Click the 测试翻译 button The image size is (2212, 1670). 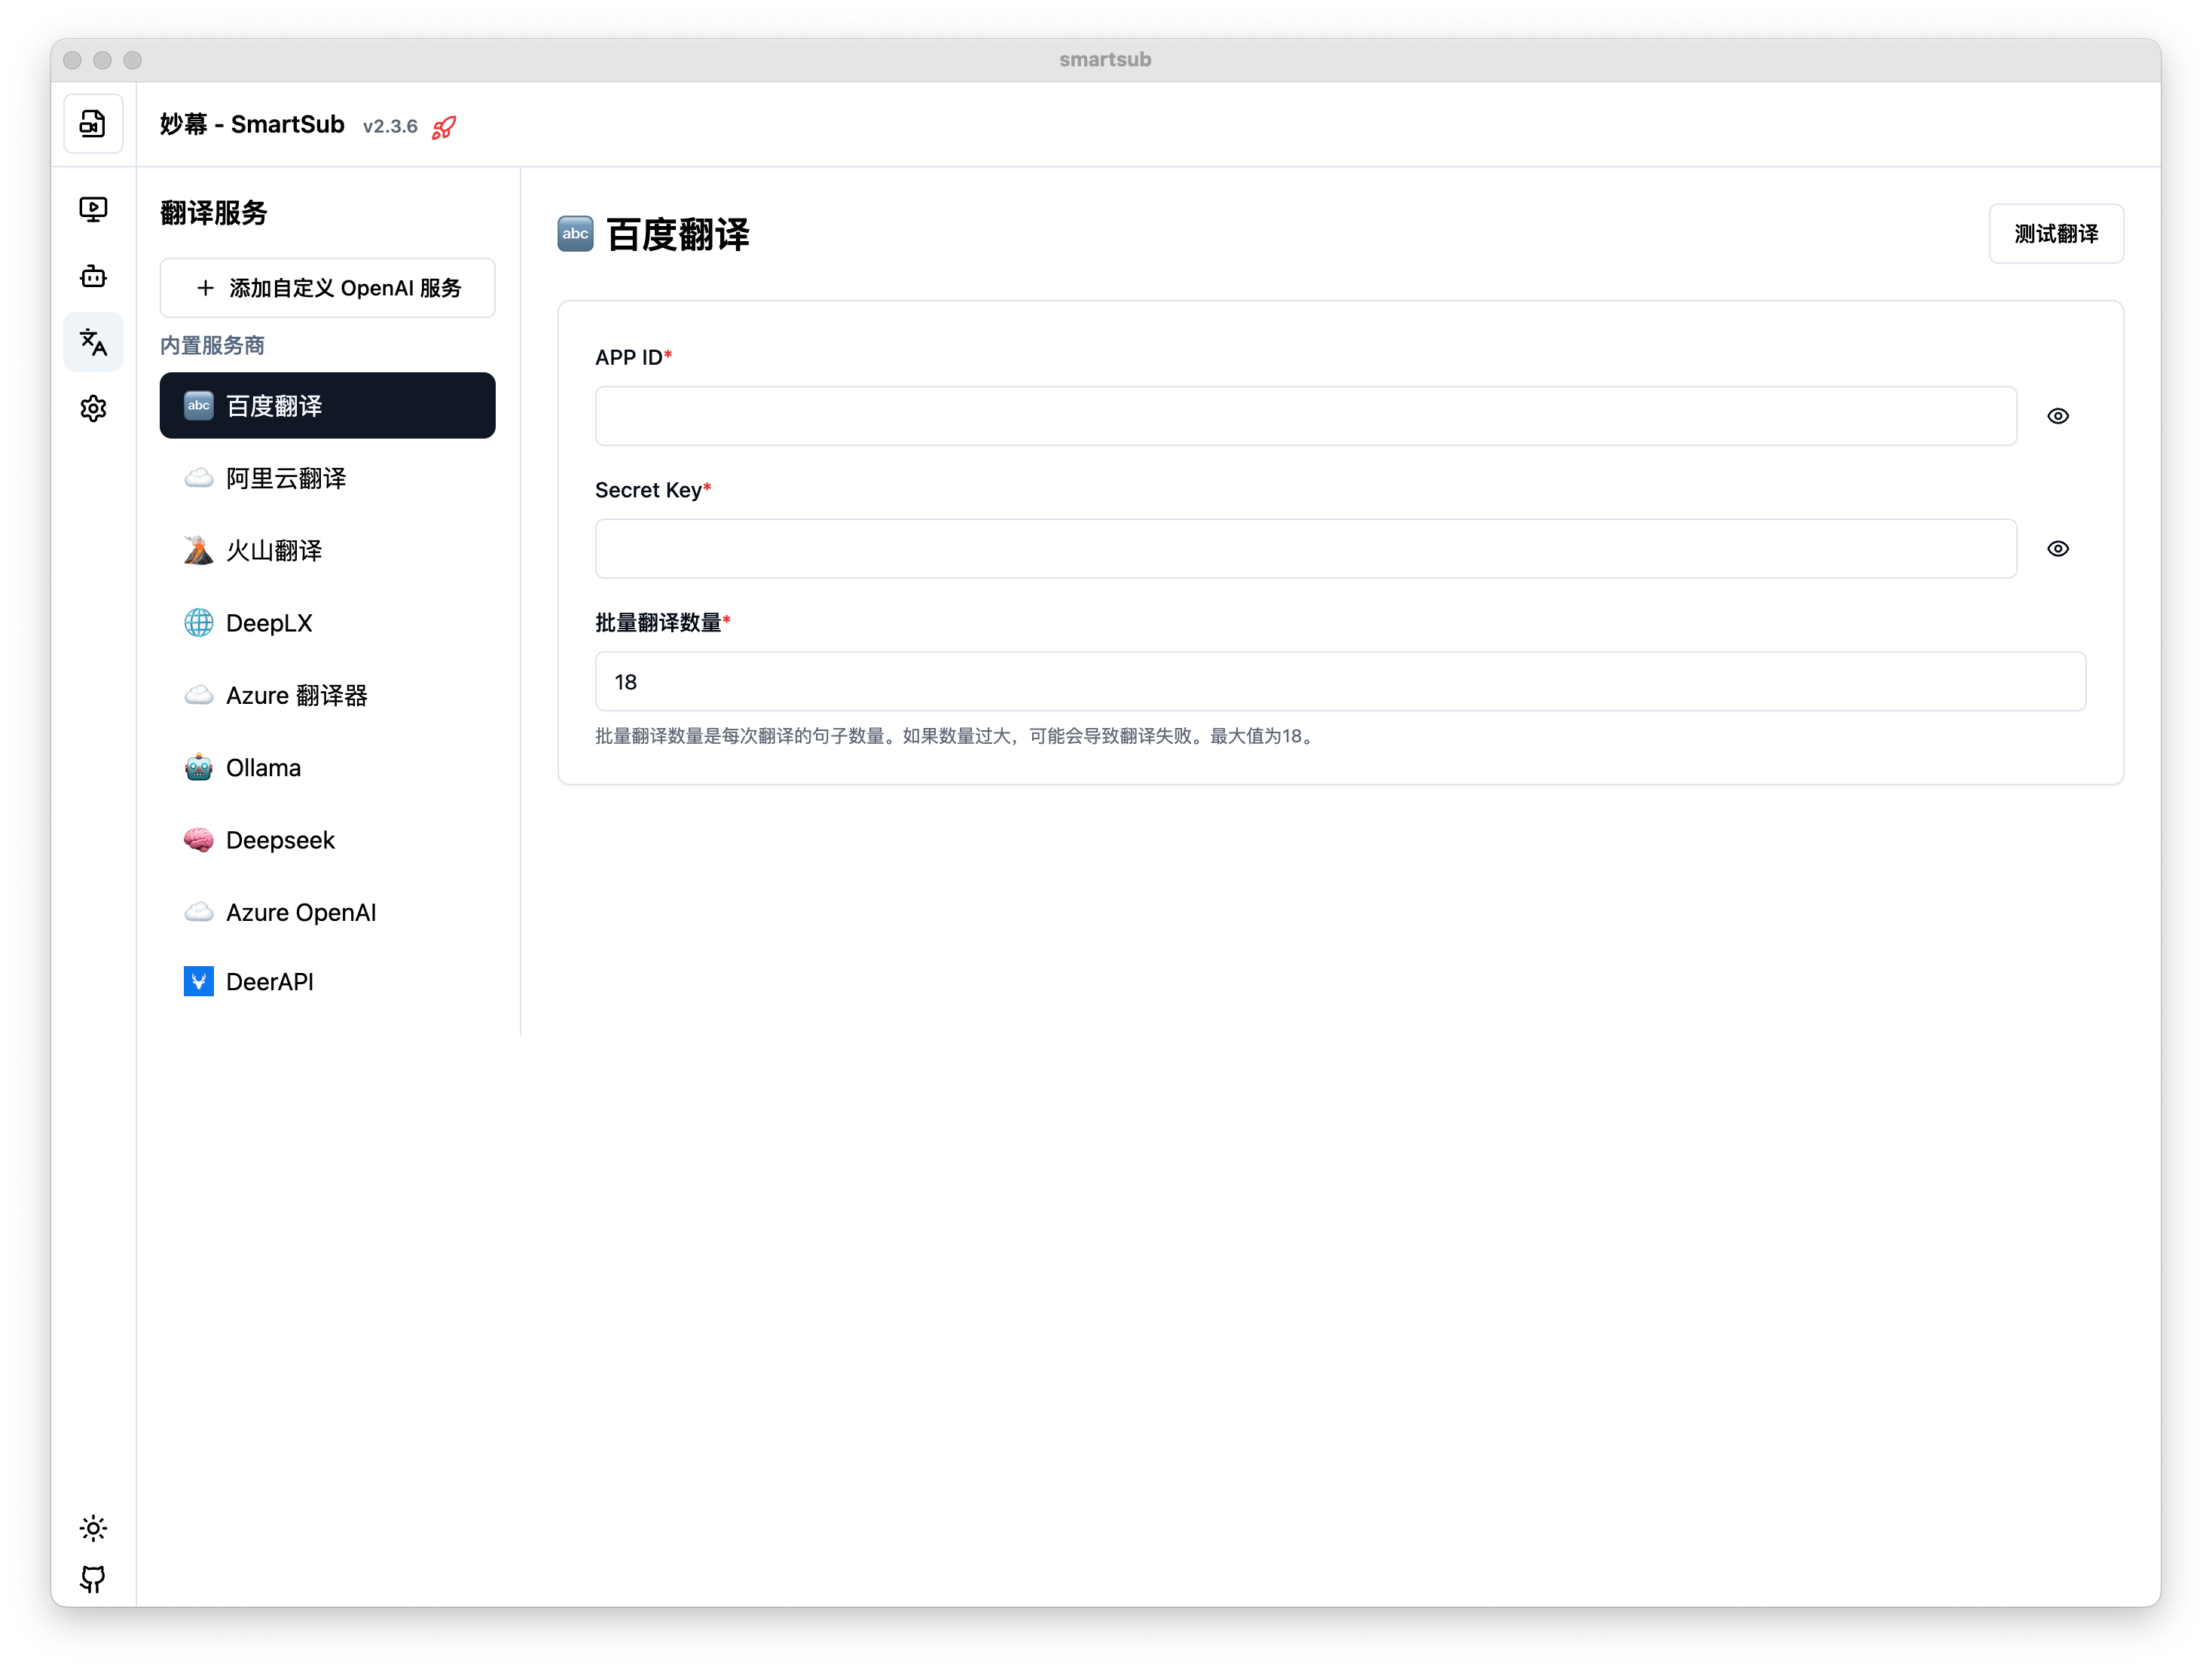(2055, 234)
